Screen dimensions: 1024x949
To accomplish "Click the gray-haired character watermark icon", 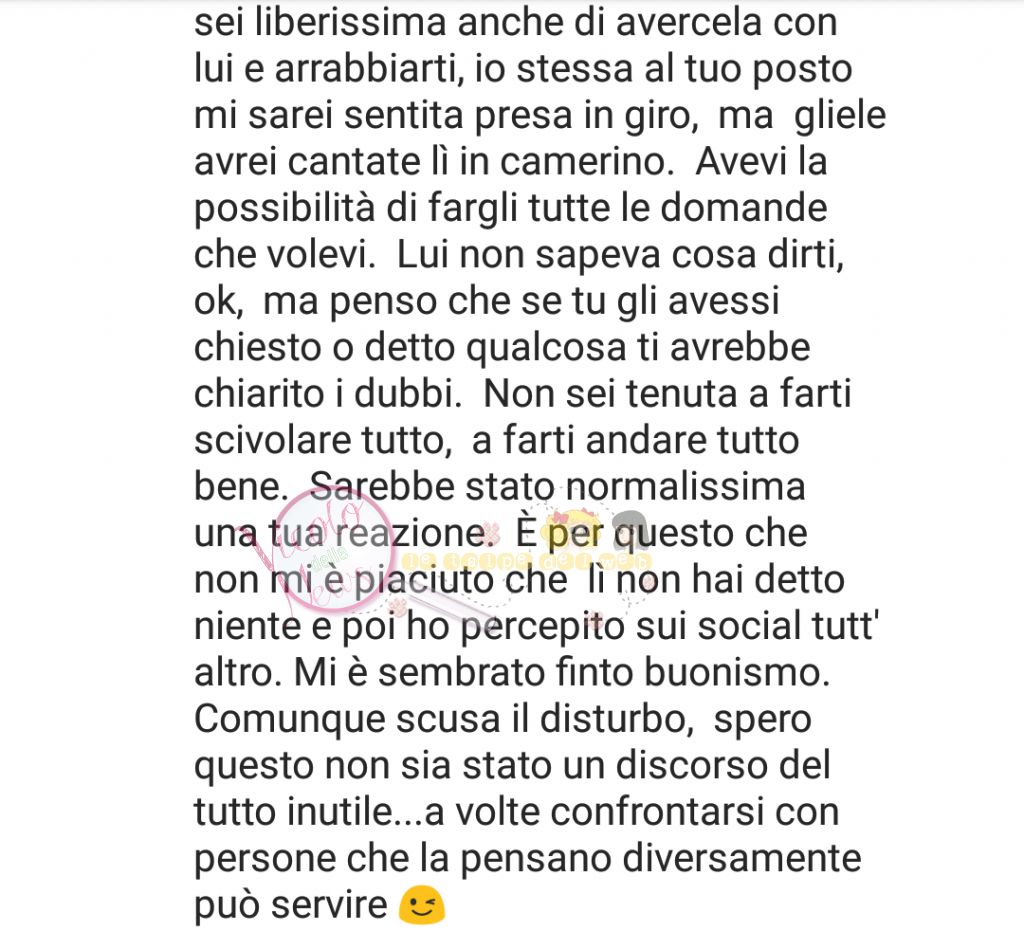I will [628, 530].
